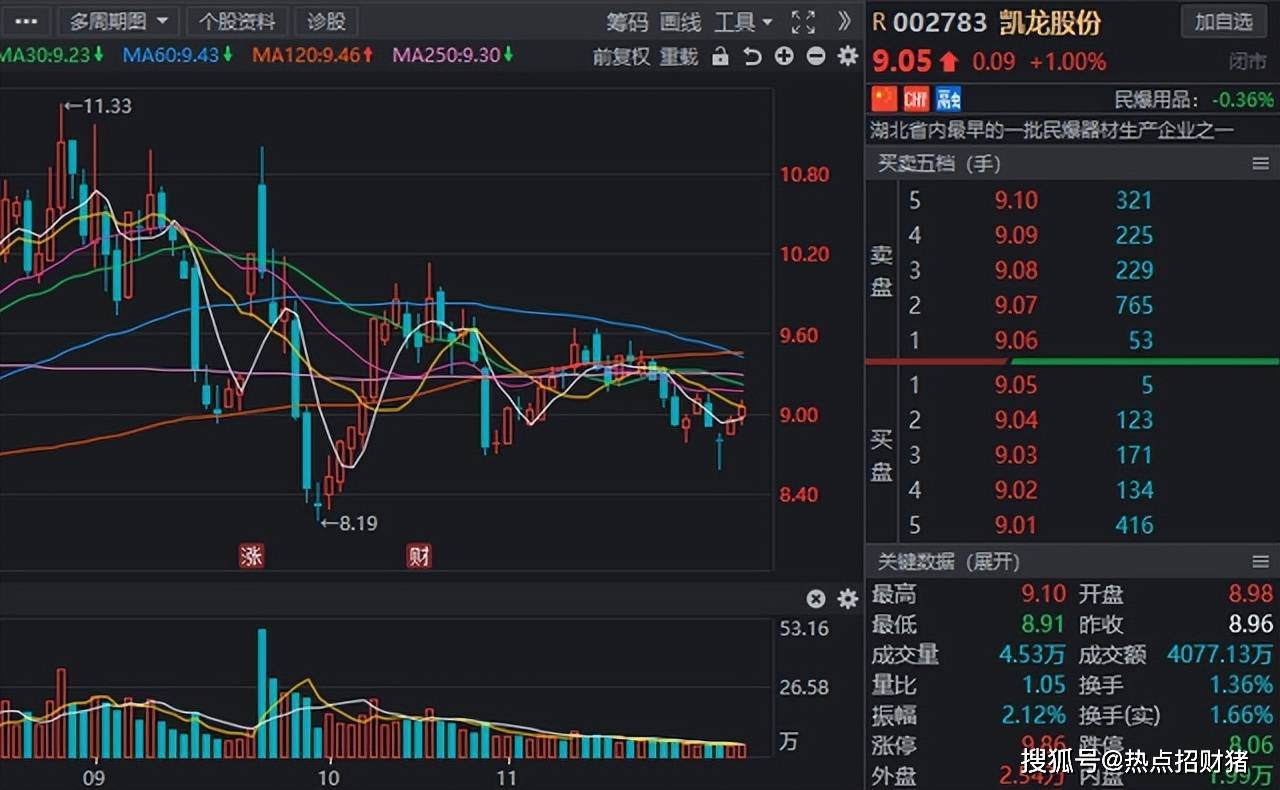
Task: Click the MA120:9.46 indicator label
Action: (x=313, y=55)
